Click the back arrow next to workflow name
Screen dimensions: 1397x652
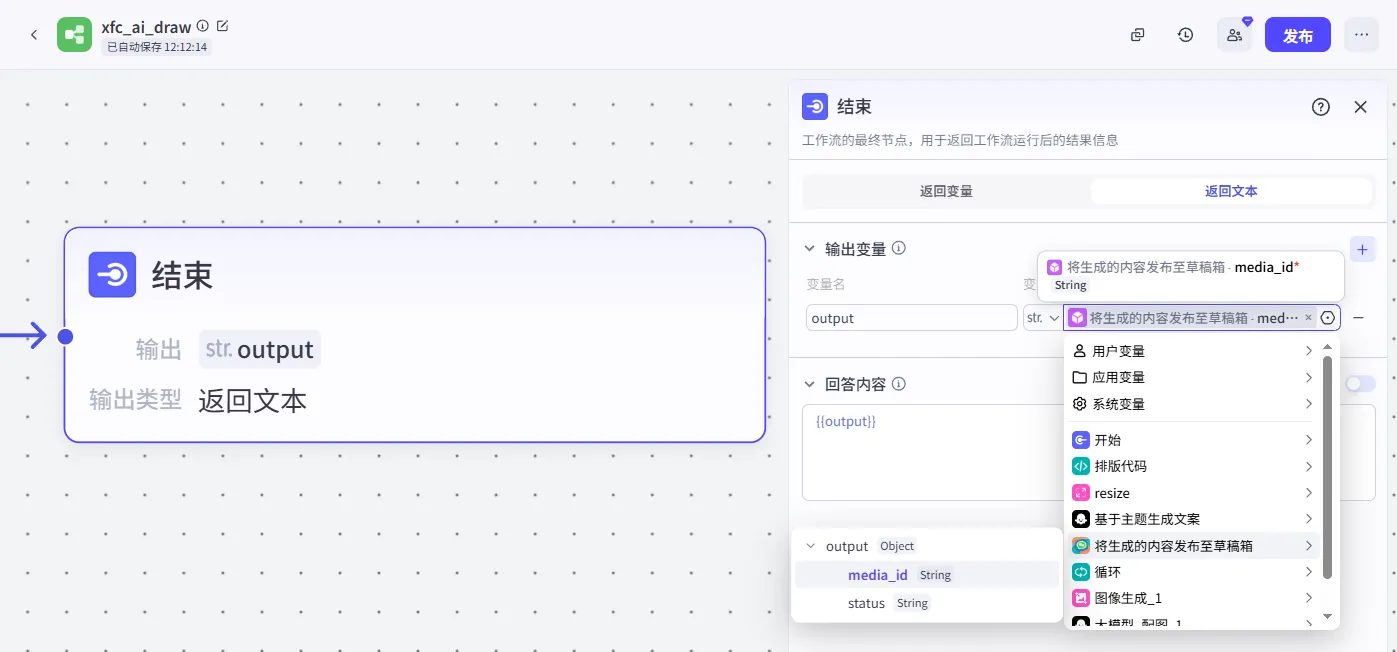coord(34,35)
